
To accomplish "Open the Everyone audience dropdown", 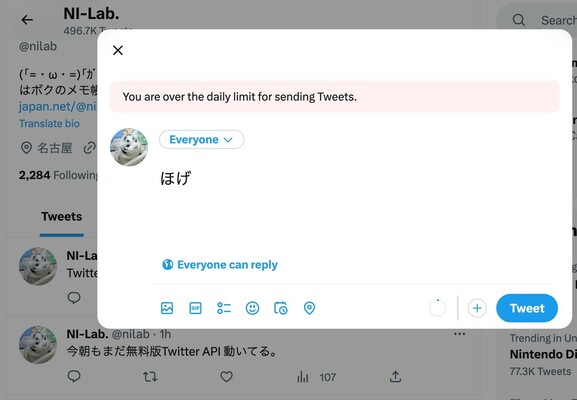I will point(201,139).
